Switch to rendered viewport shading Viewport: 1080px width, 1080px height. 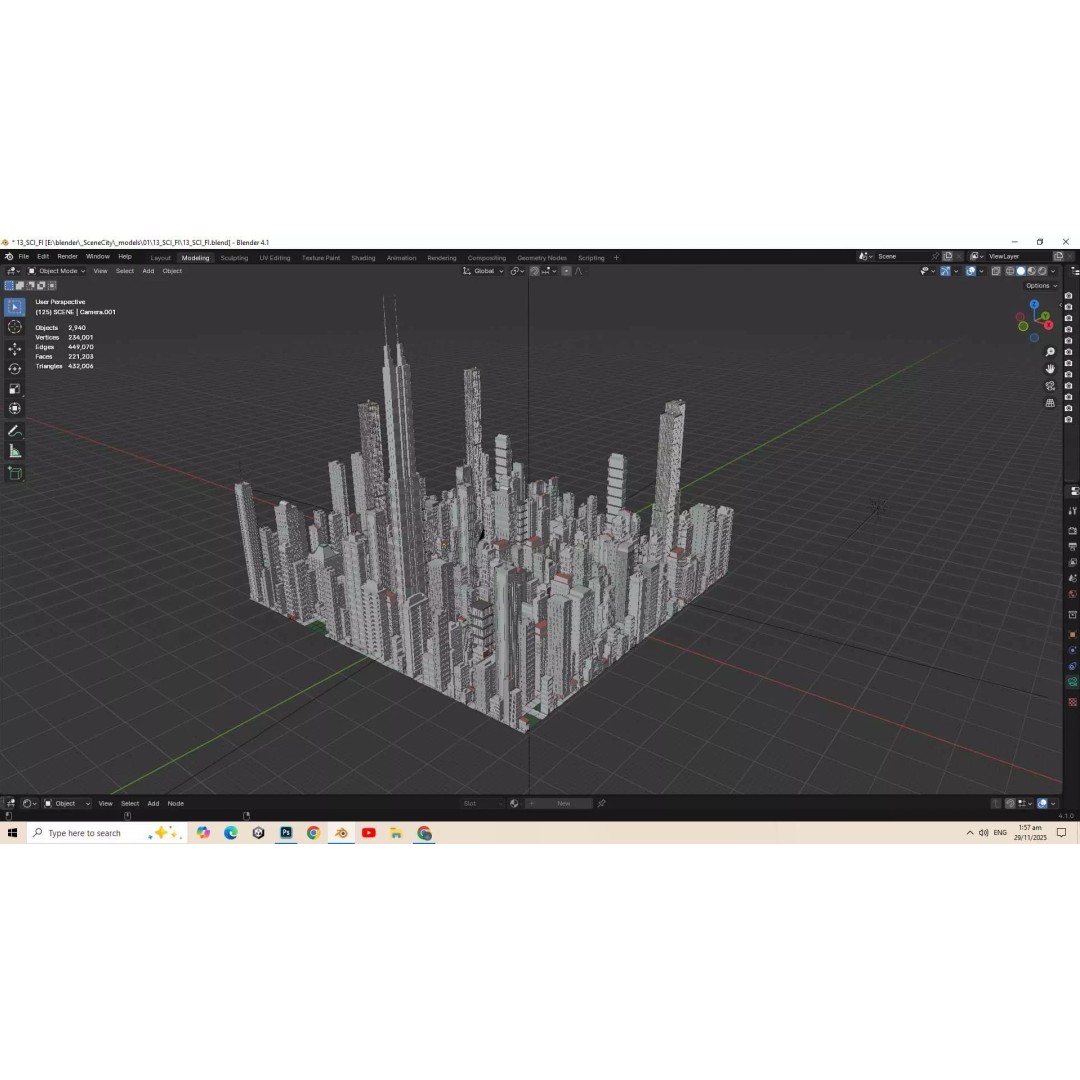[1042, 271]
